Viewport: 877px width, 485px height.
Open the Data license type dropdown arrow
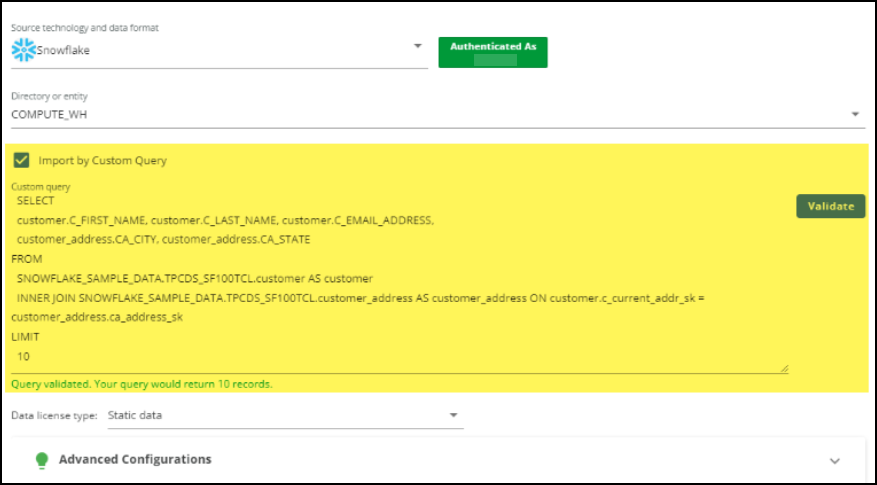pos(453,415)
